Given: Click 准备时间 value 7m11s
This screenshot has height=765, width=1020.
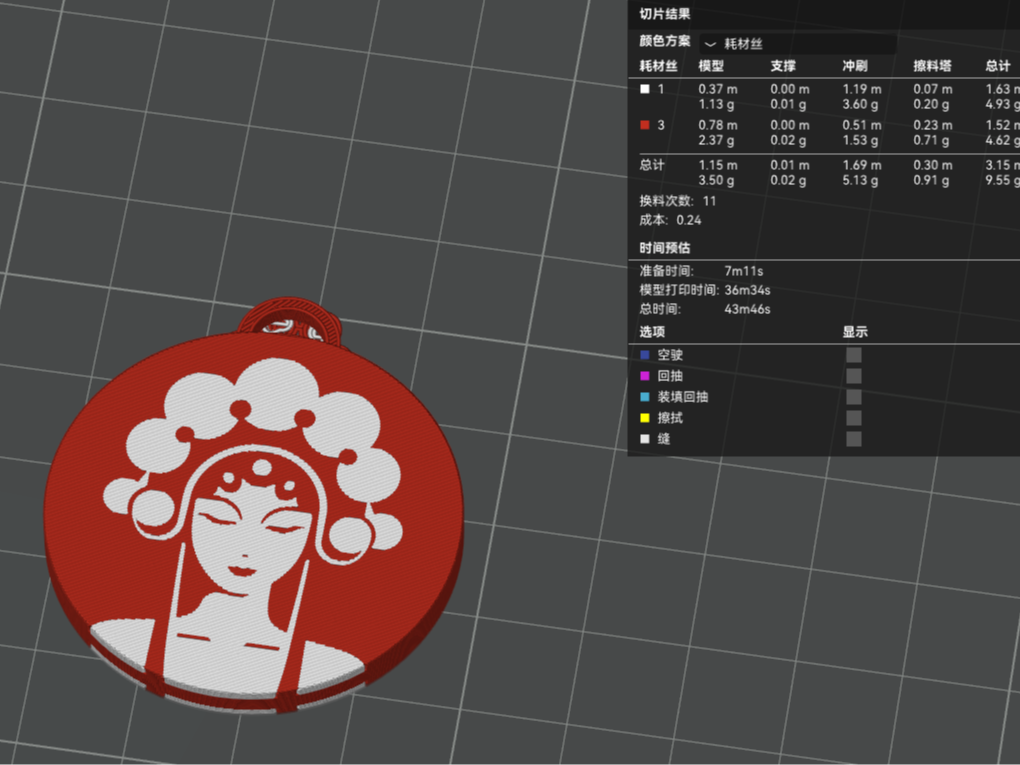Looking at the screenshot, I should [x=744, y=271].
